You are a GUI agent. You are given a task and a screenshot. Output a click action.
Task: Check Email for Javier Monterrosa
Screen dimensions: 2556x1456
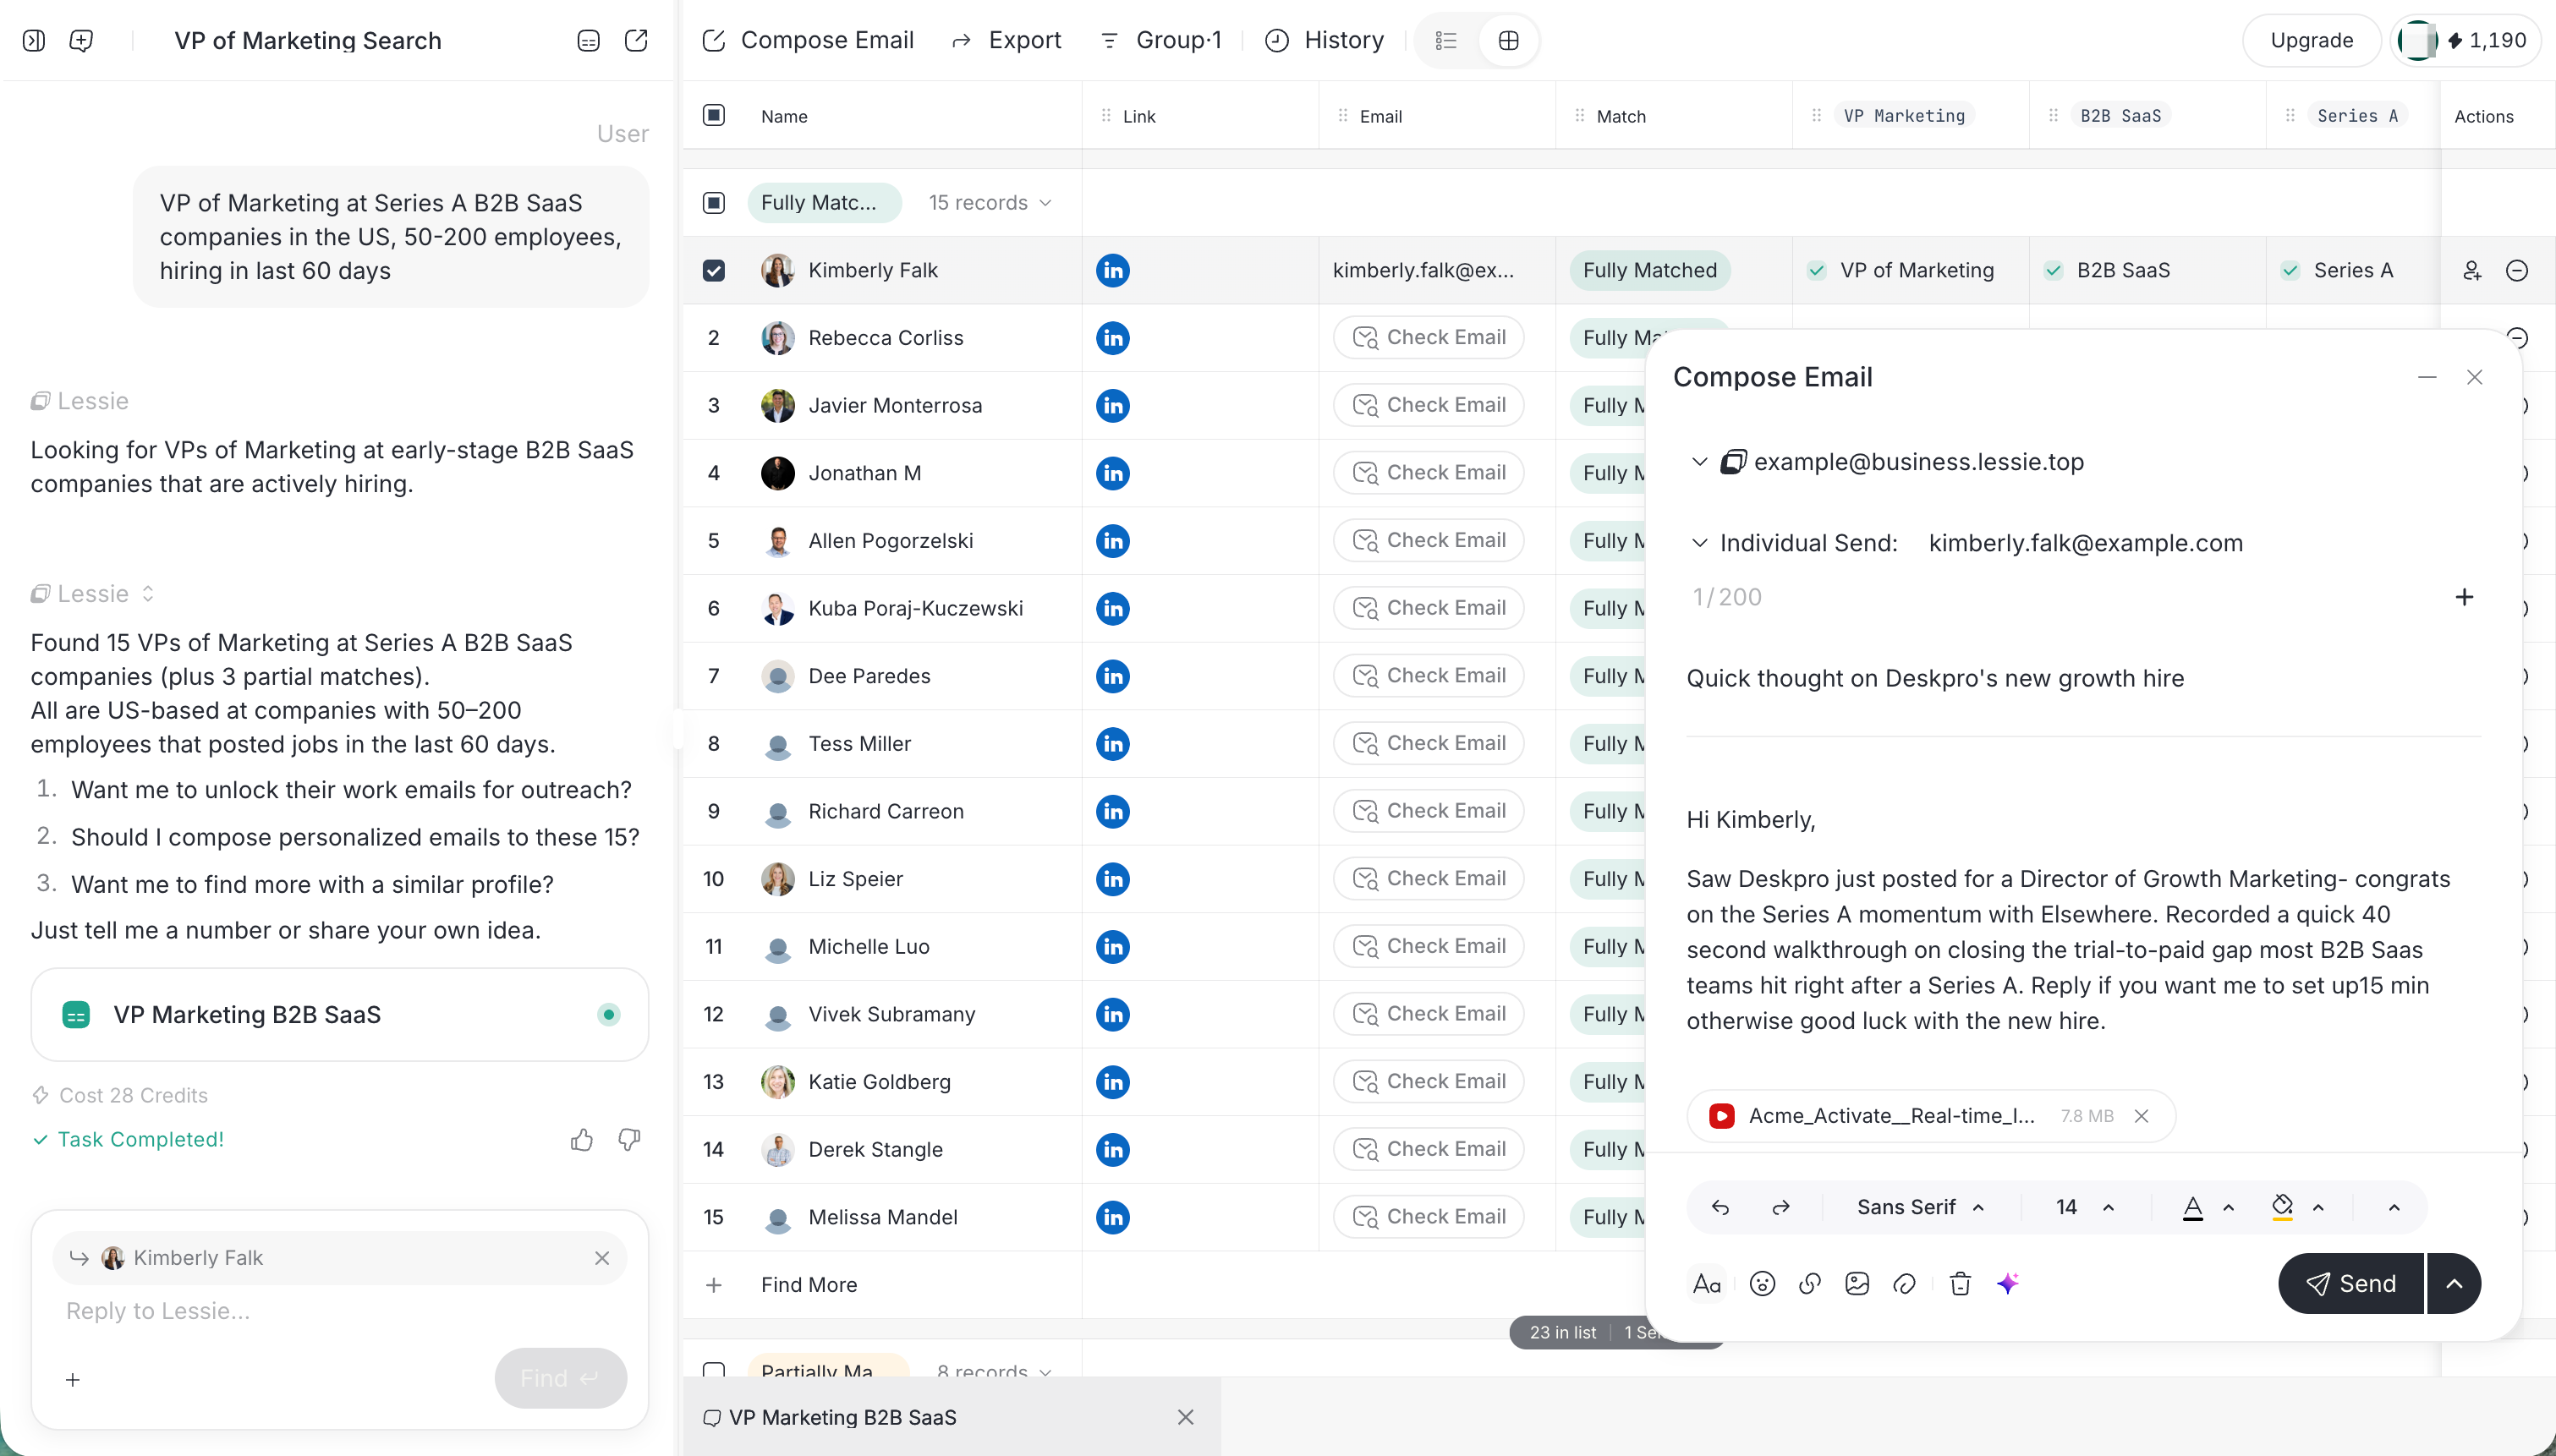(x=1429, y=405)
